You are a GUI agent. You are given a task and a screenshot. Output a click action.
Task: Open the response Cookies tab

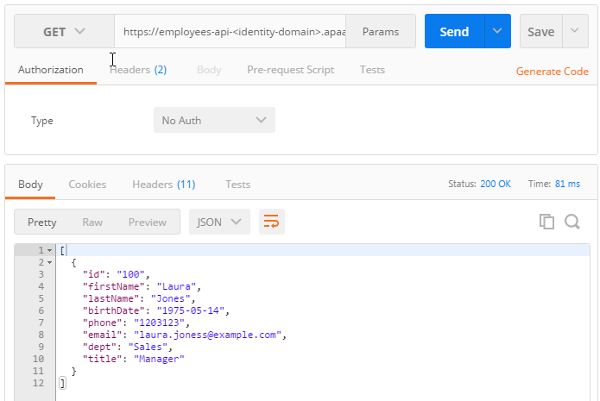87,184
